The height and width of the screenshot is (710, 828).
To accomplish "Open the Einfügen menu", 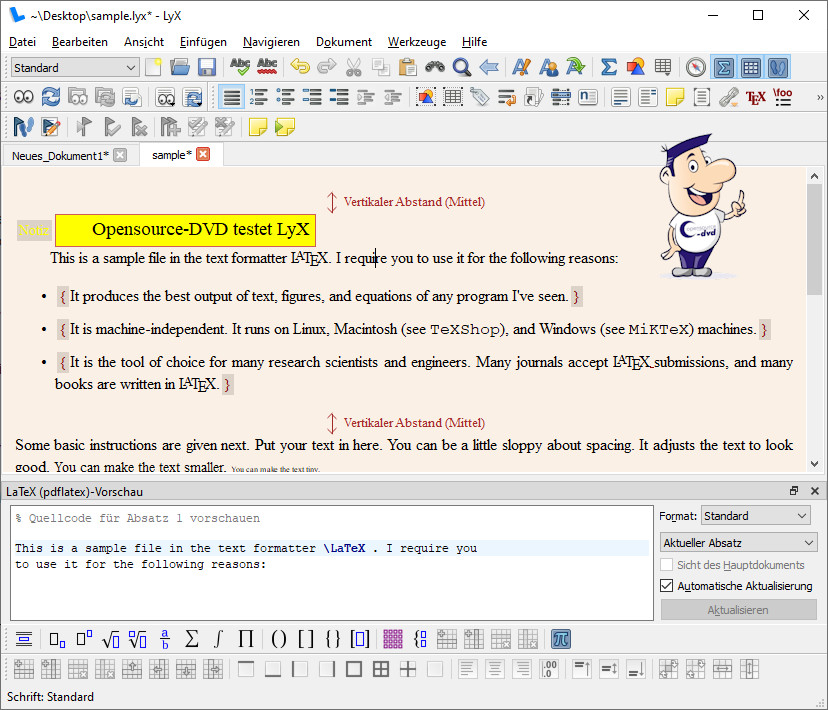I will click(x=203, y=42).
